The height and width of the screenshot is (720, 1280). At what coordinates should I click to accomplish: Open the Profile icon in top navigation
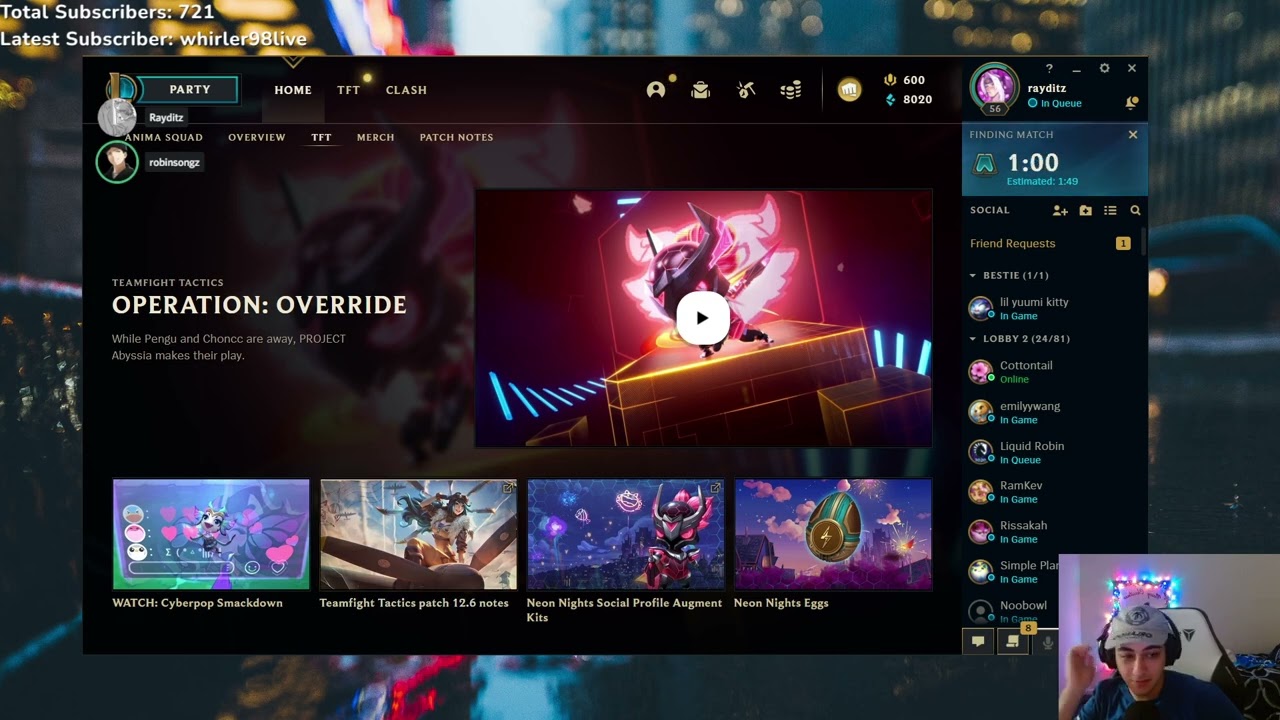[x=656, y=90]
